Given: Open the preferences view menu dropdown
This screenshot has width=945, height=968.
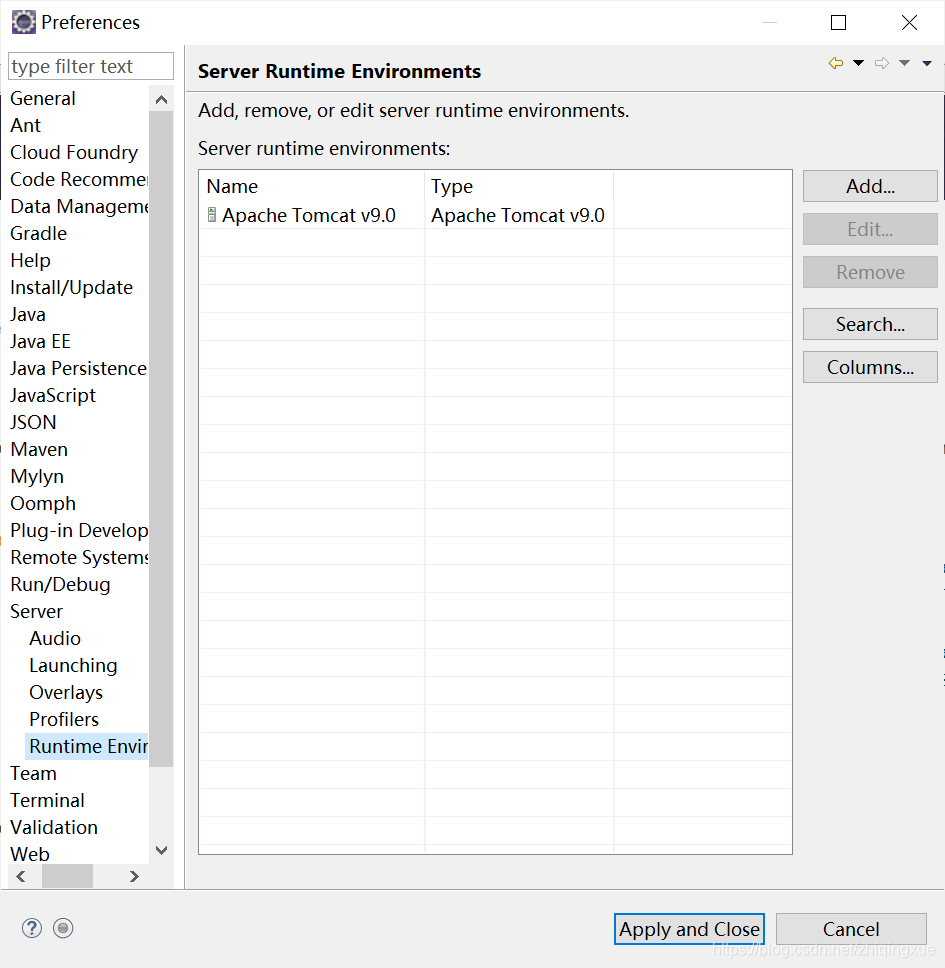Looking at the screenshot, I should [926, 63].
